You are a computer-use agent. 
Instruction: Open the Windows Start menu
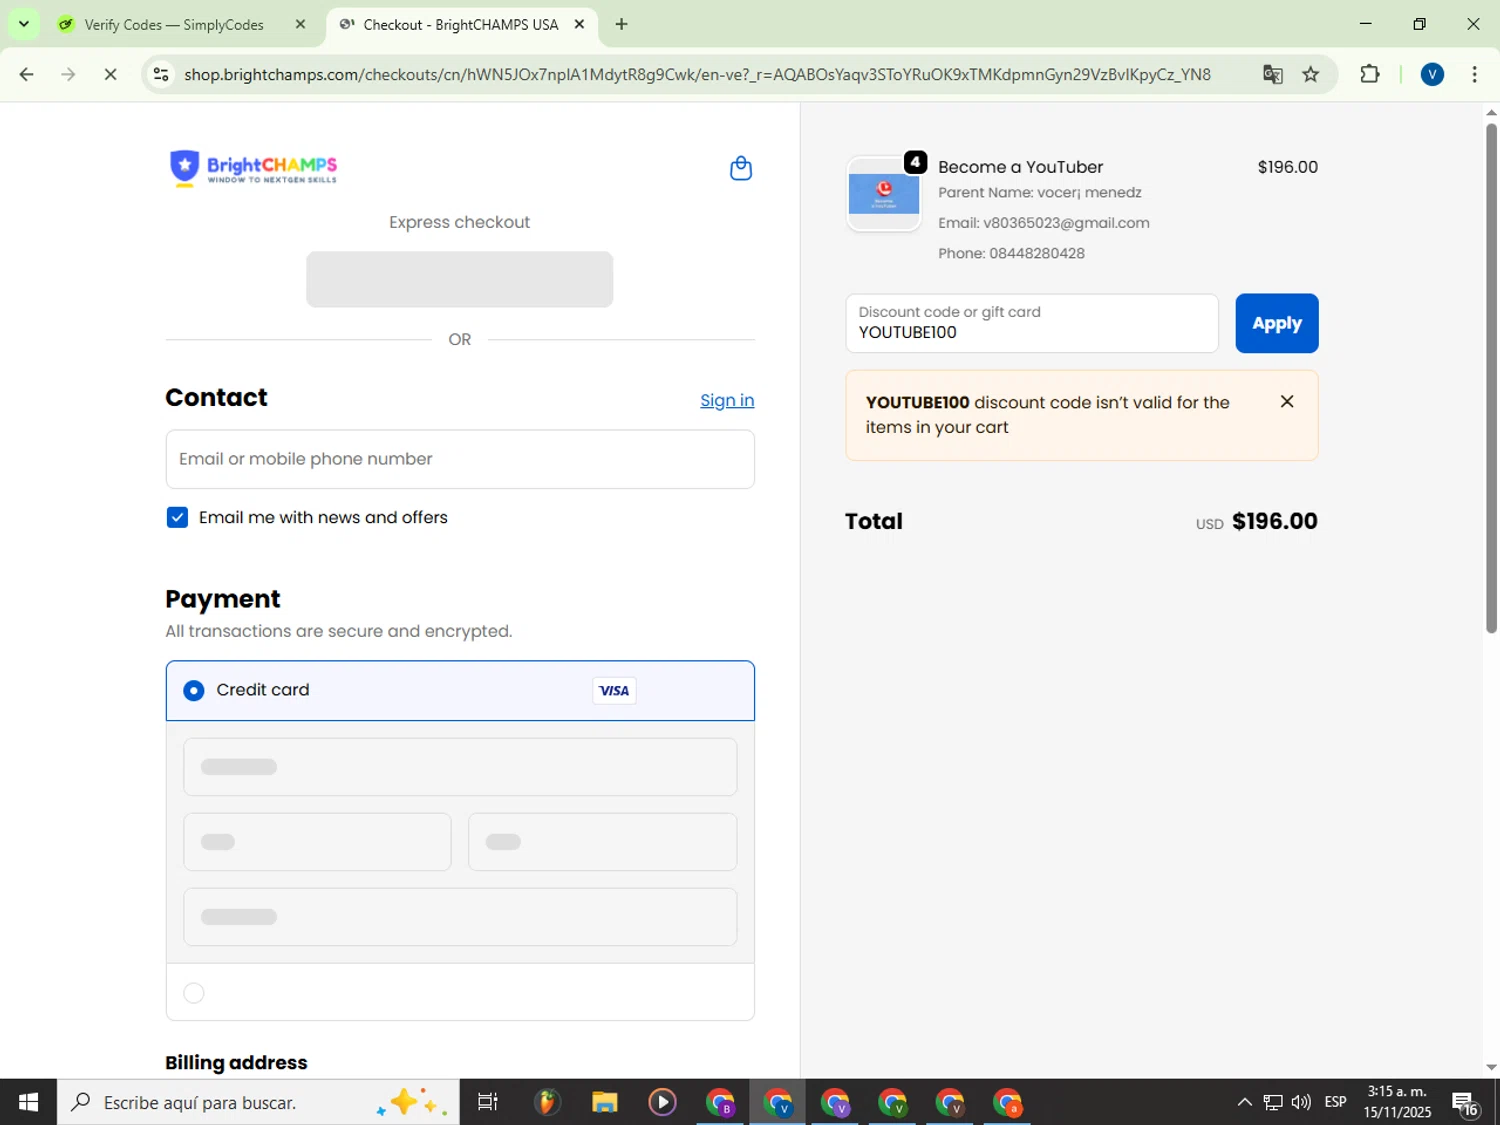(28, 1102)
